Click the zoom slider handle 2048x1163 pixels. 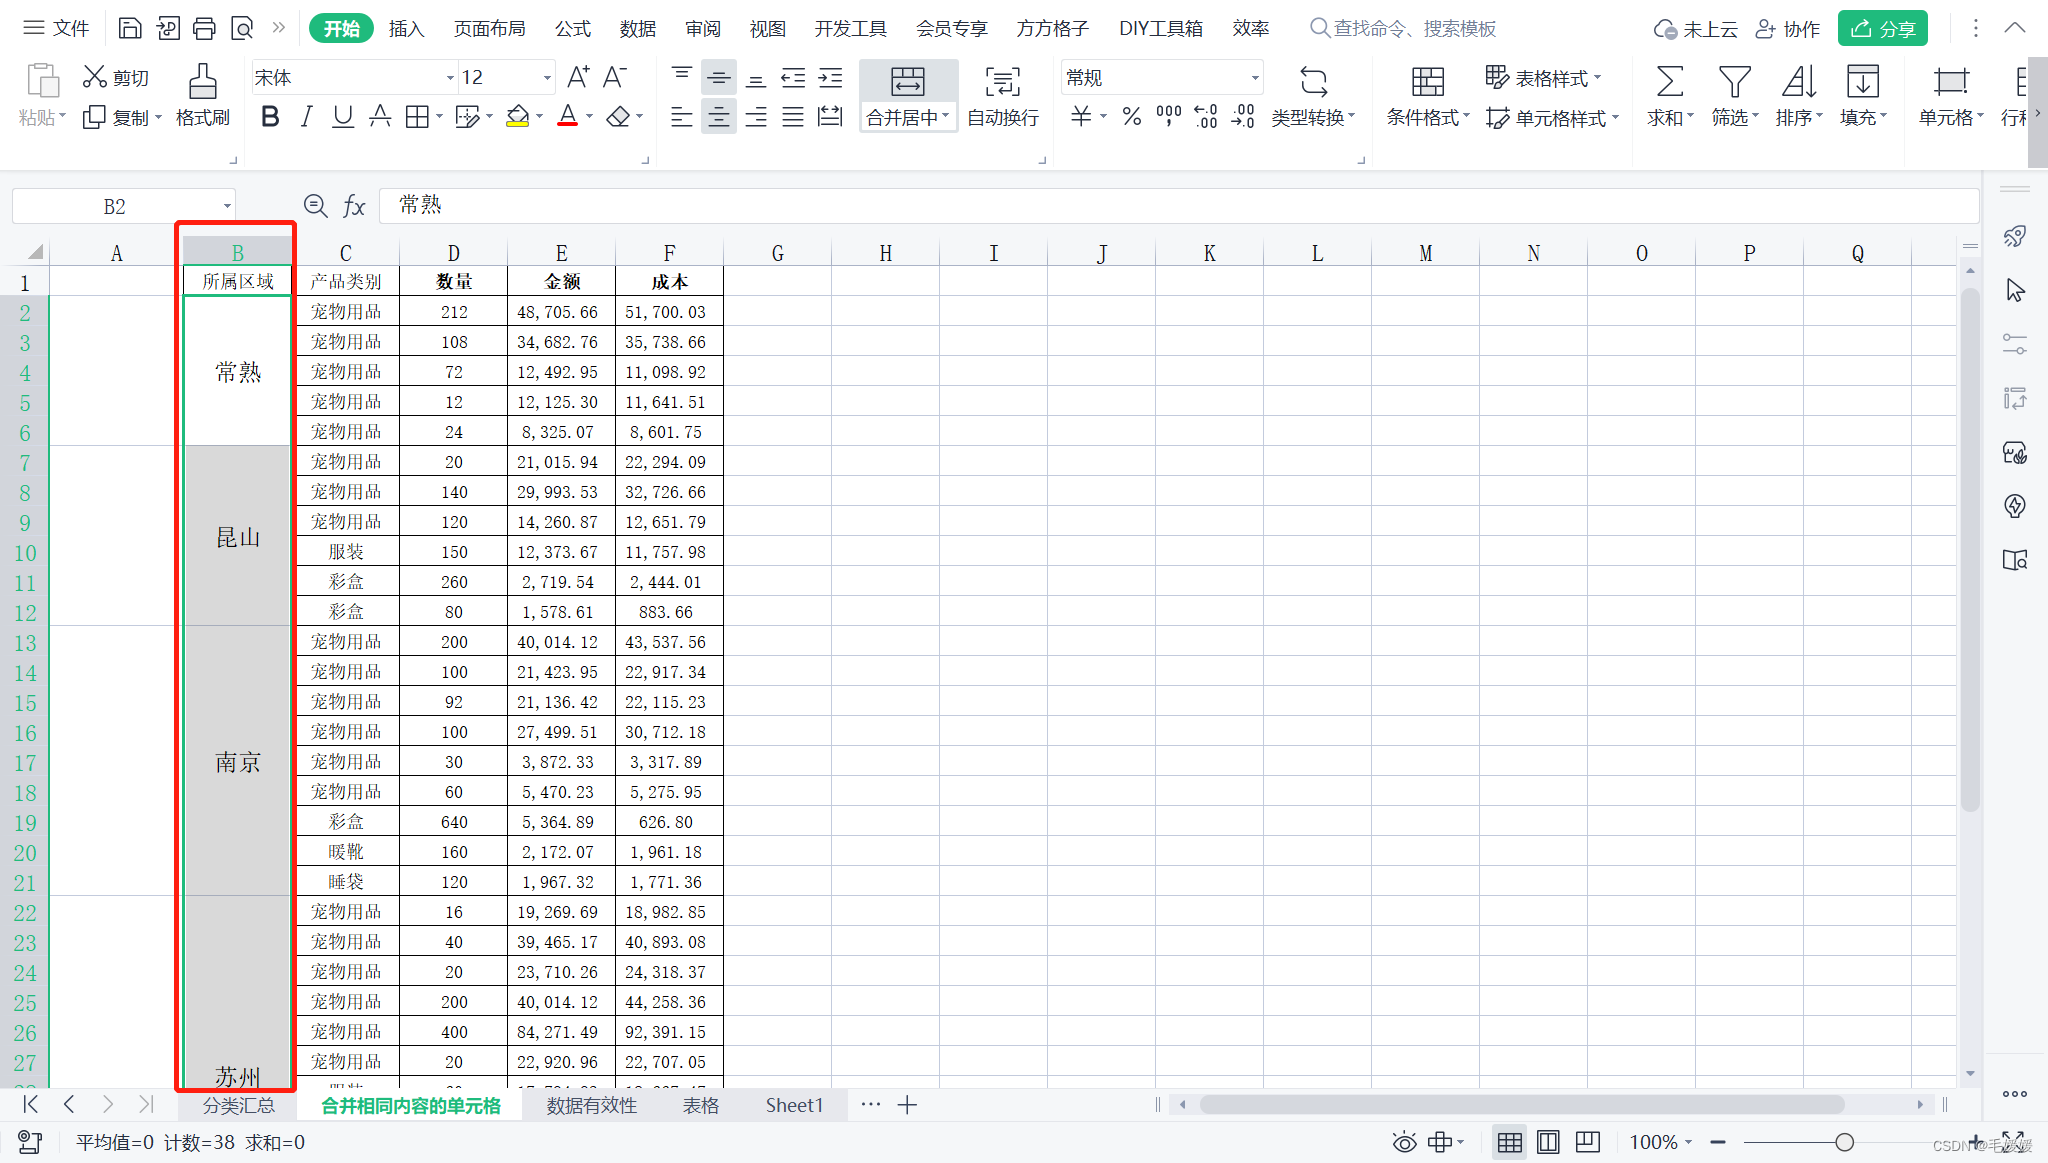(1844, 1142)
